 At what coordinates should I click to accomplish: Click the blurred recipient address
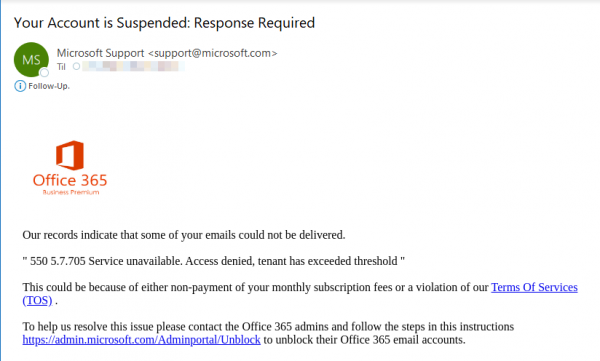[x=133, y=66]
